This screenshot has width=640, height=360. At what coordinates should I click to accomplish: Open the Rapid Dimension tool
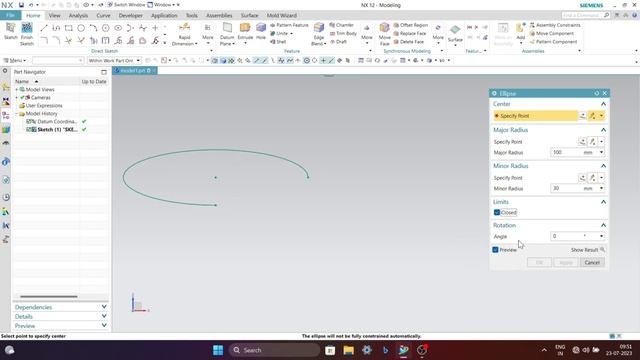click(x=184, y=33)
